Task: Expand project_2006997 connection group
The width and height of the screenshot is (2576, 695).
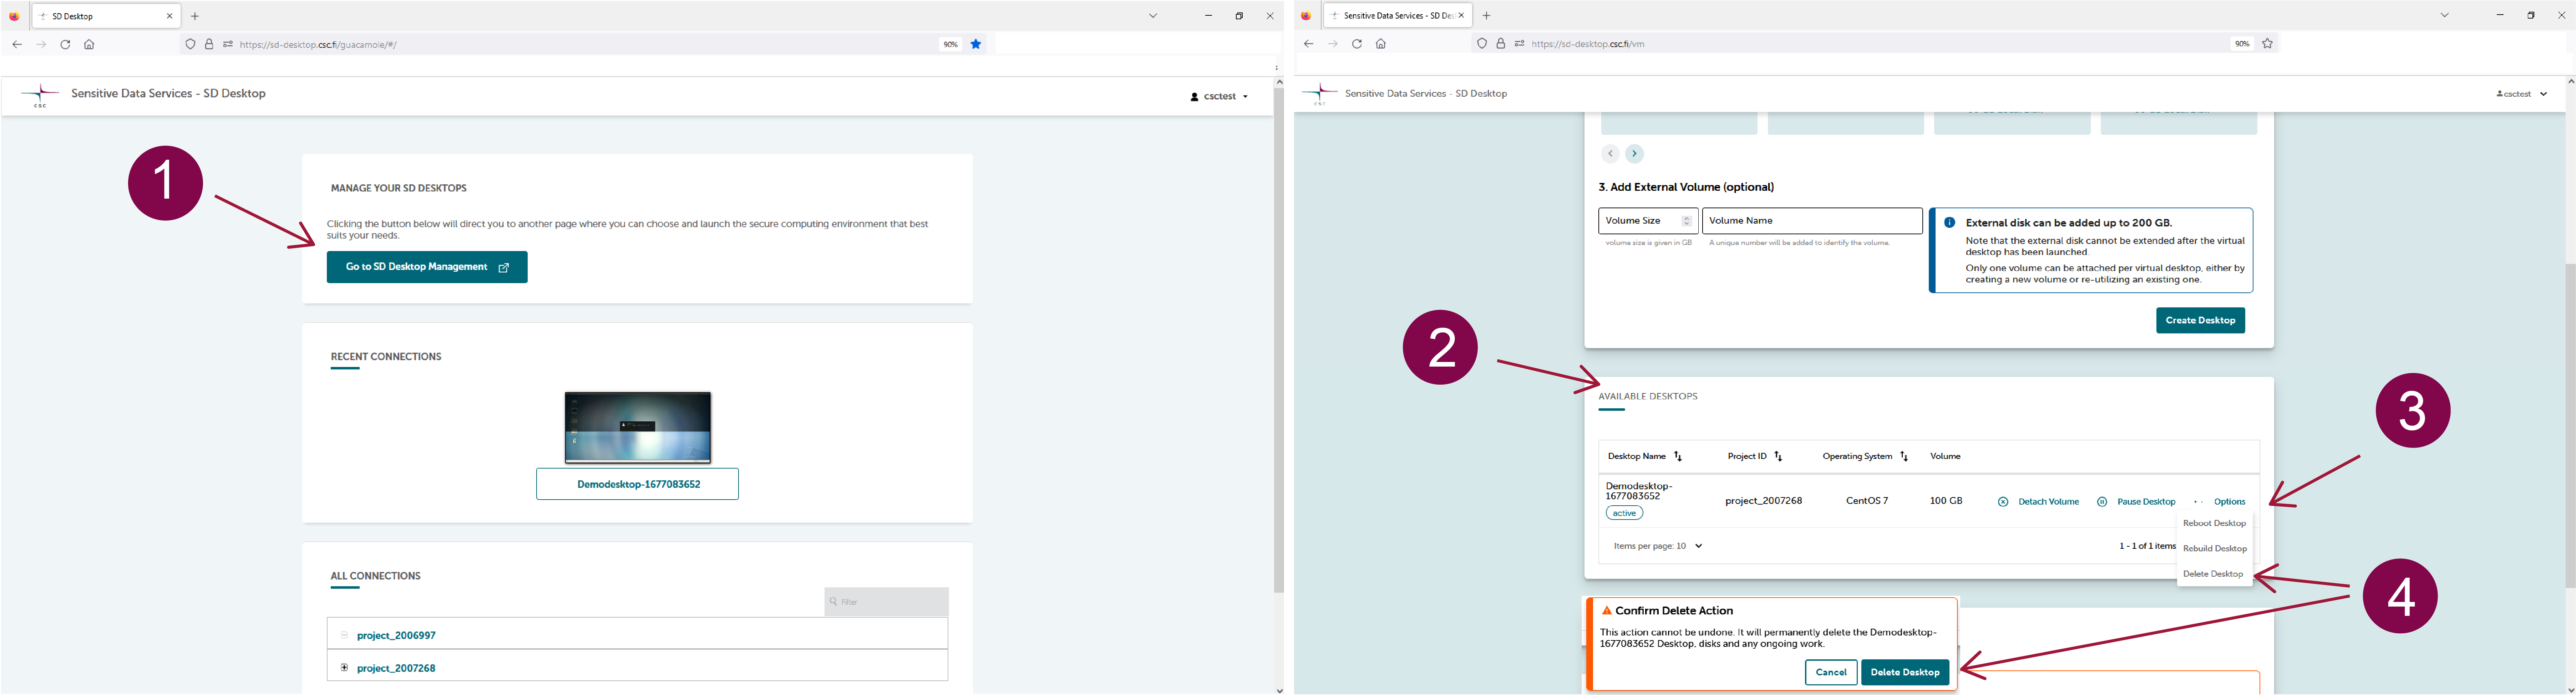Action: pyautogui.click(x=344, y=635)
